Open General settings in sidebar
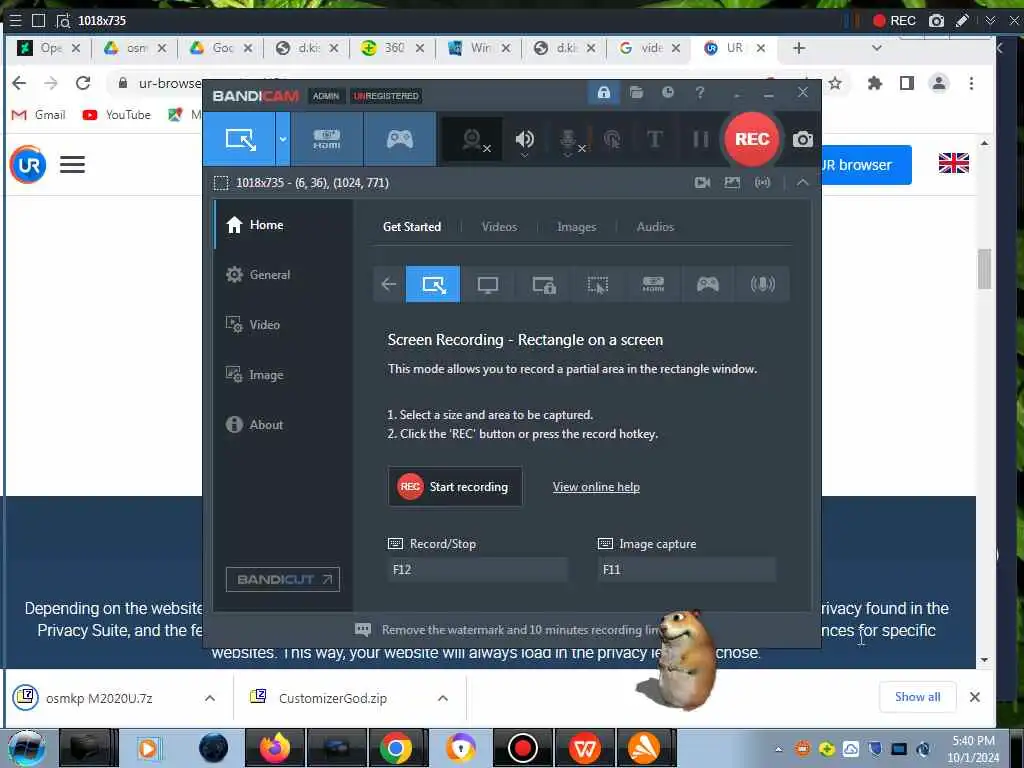 pos(283,275)
